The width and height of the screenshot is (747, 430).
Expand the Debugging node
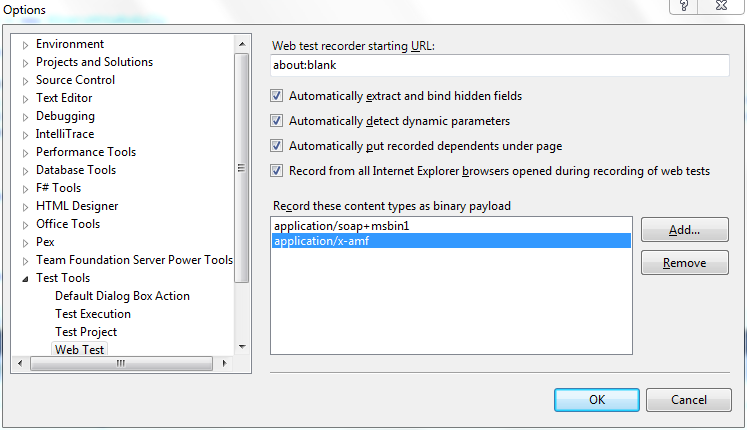(25, 117)
